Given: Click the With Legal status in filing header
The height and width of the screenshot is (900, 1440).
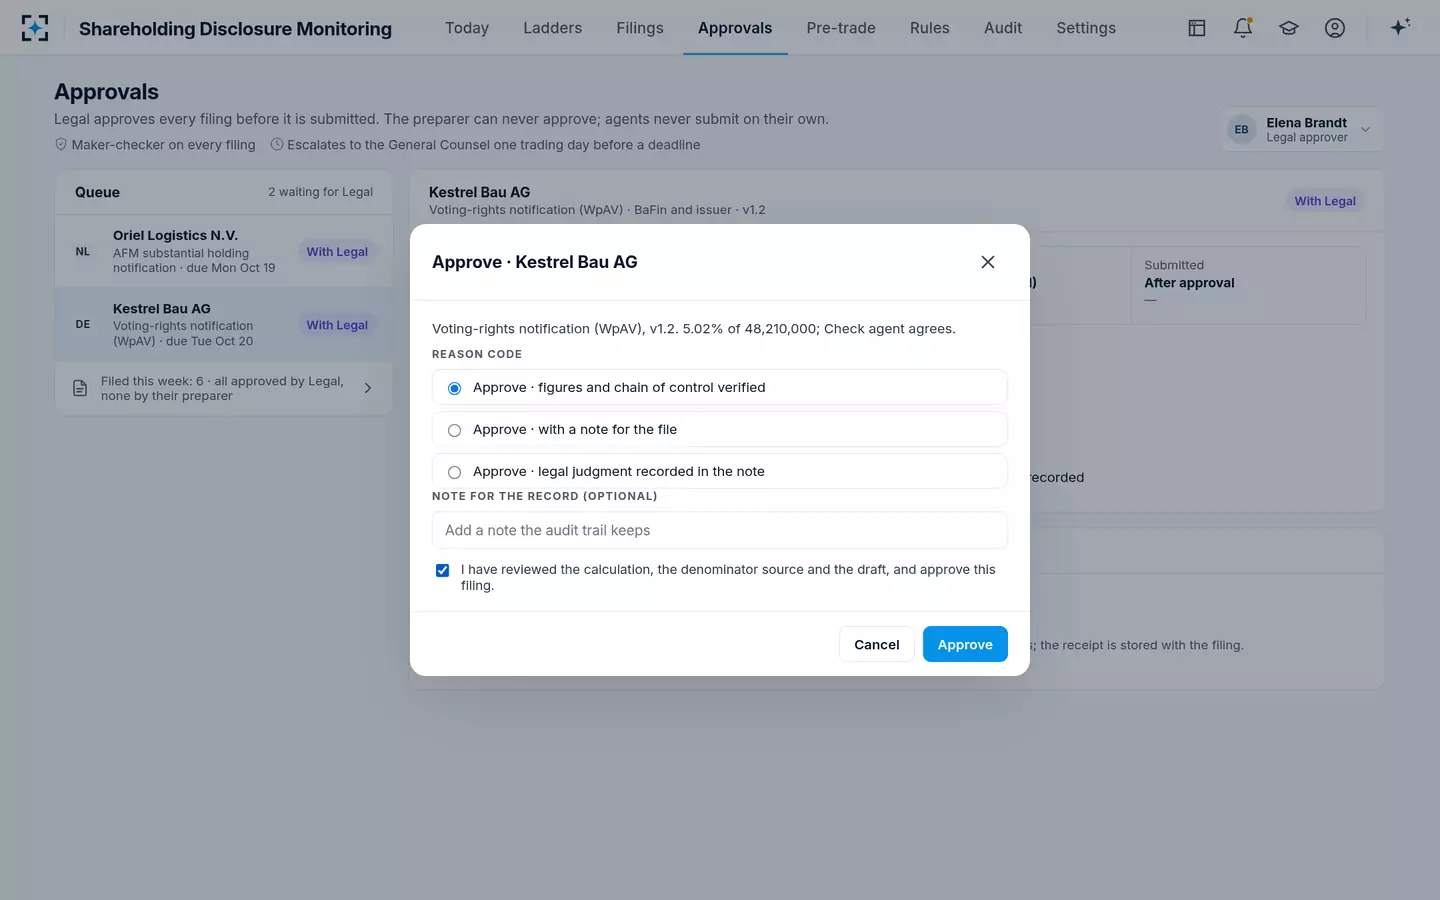Looking at the screenshot, I should [1325, 201].
